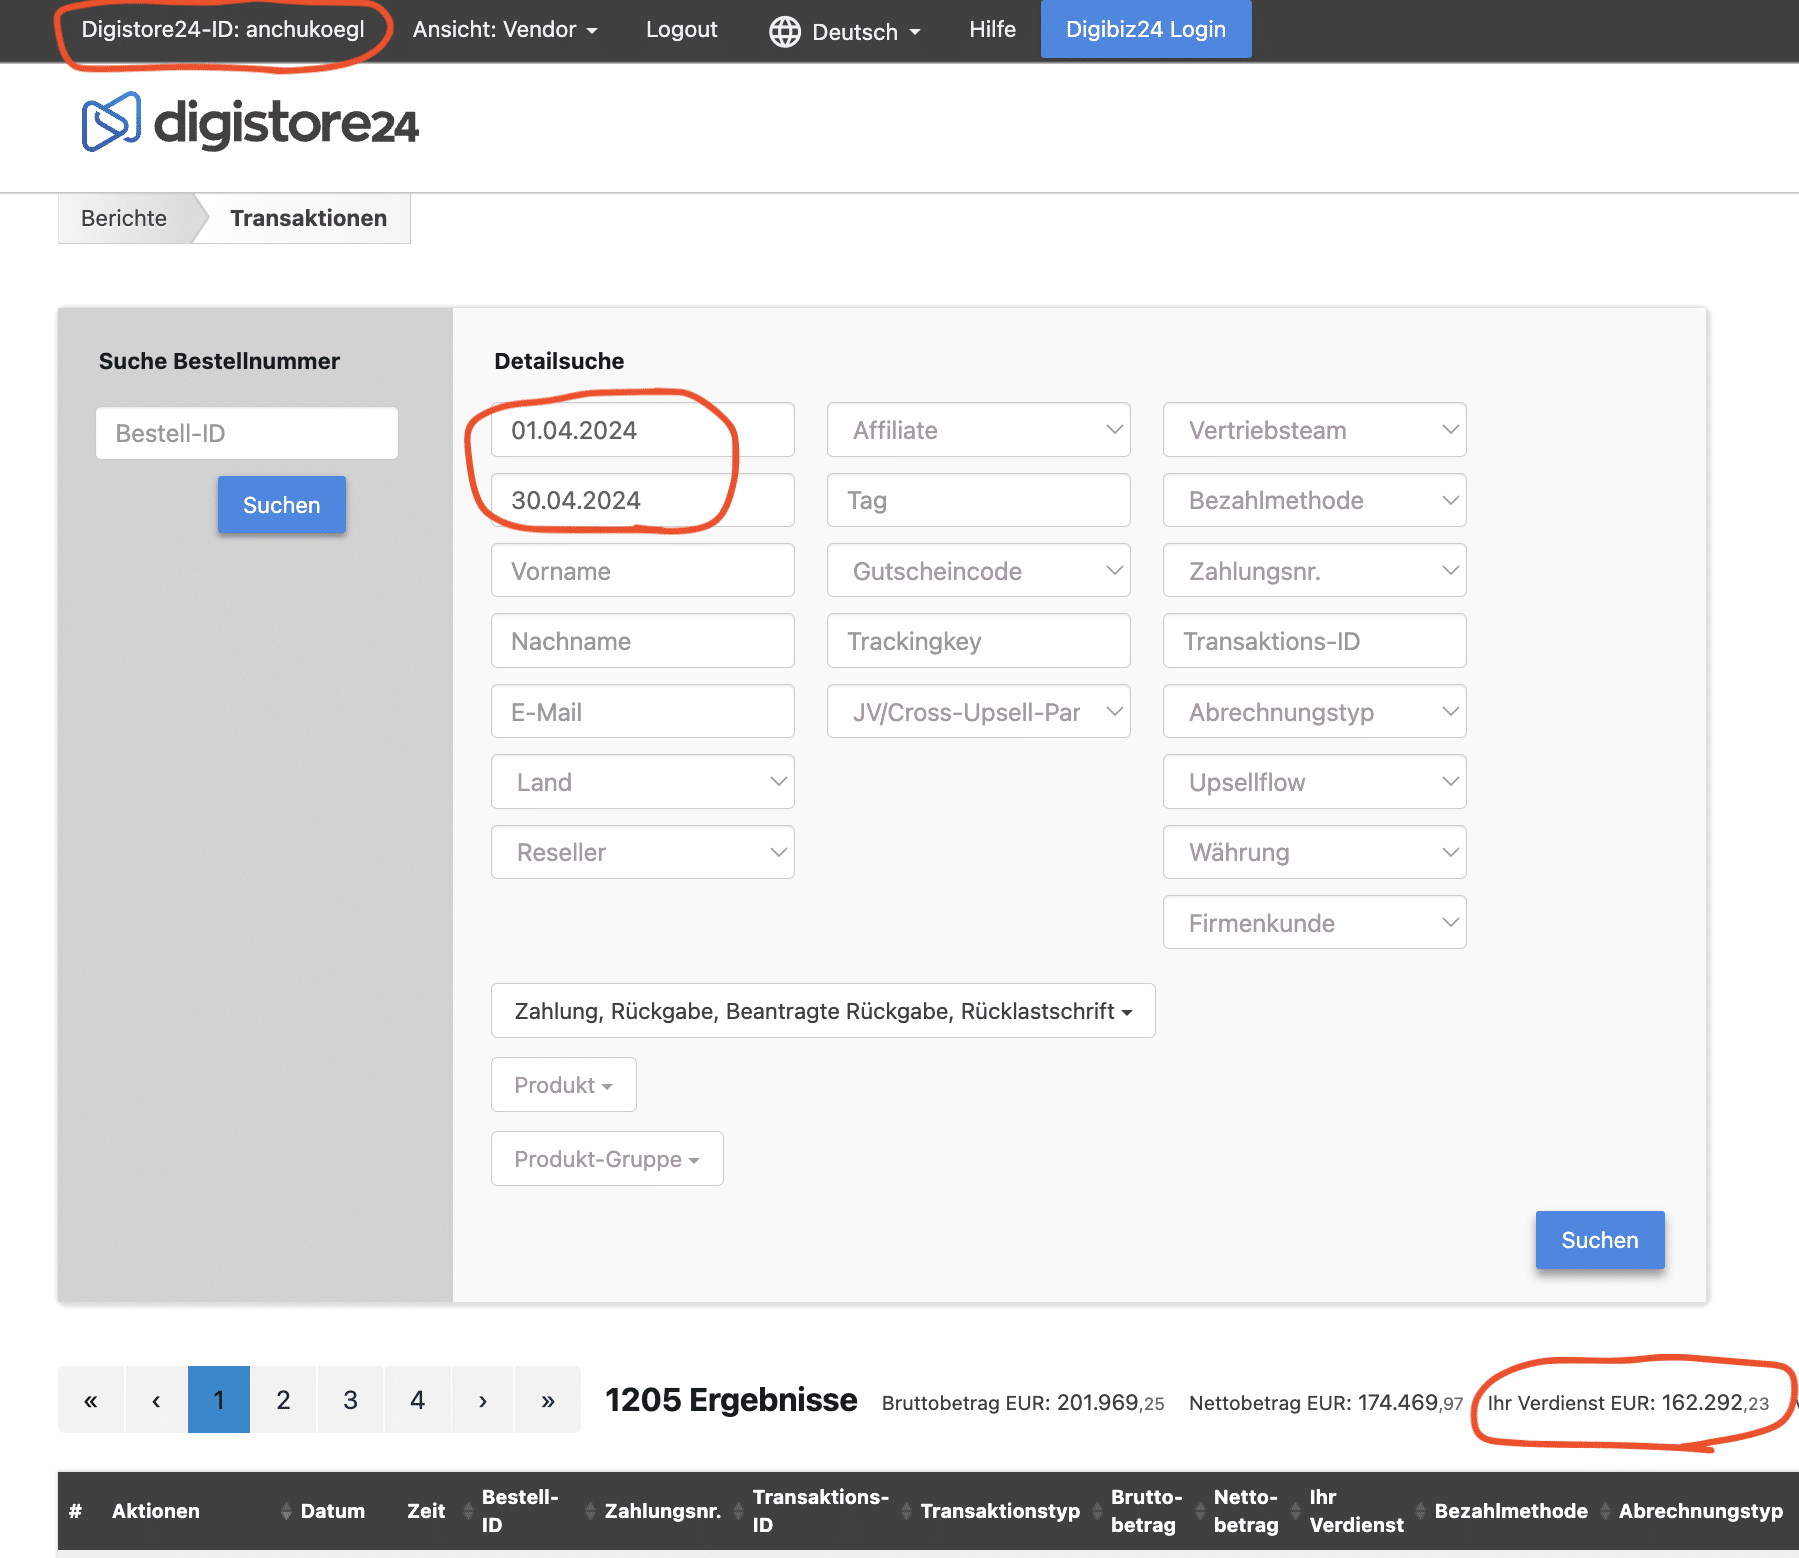This screenshot has height=1558, width=1799.
Task: Click the Transaktions-ID input field
Action: click(x=1315, y=641)
